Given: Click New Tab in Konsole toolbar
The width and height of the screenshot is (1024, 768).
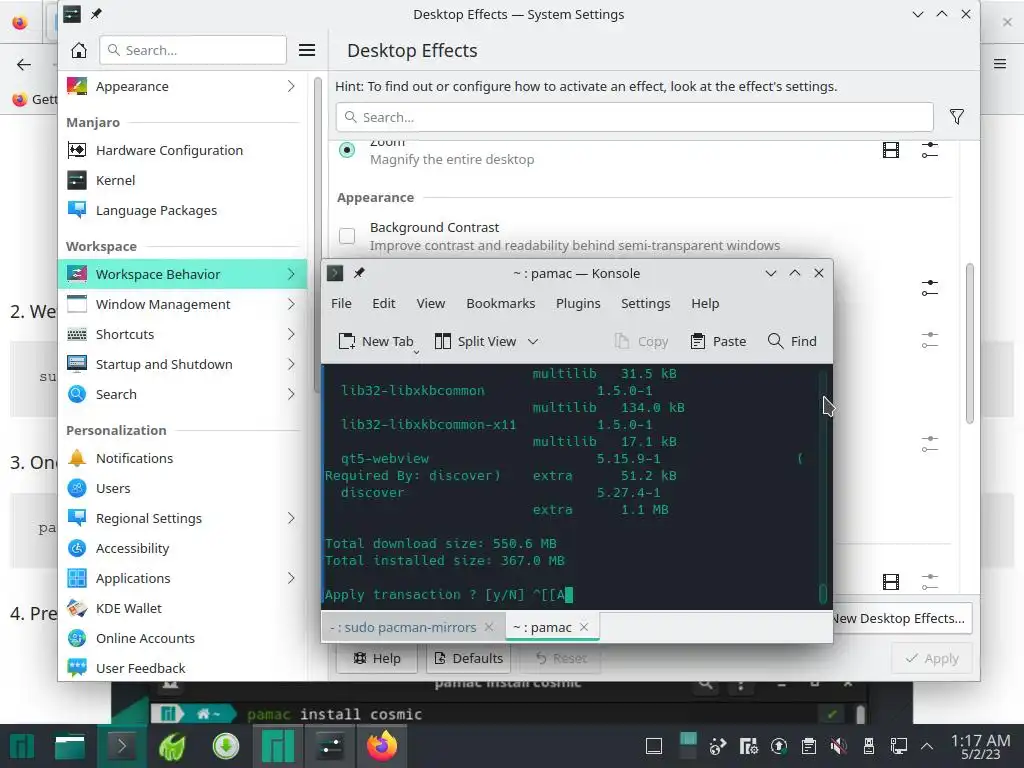Looking at the screenshot, I should pyautogui.click(x=376, y=341).
